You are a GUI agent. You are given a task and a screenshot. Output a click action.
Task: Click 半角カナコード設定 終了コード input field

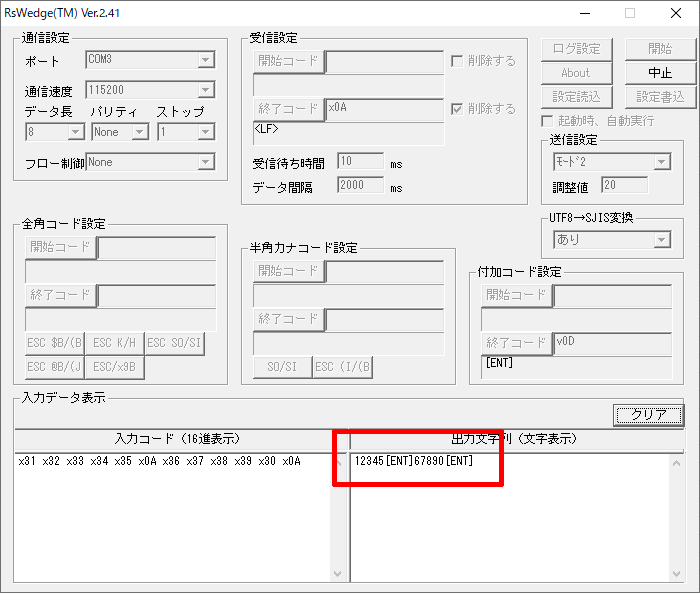point(385,320)
